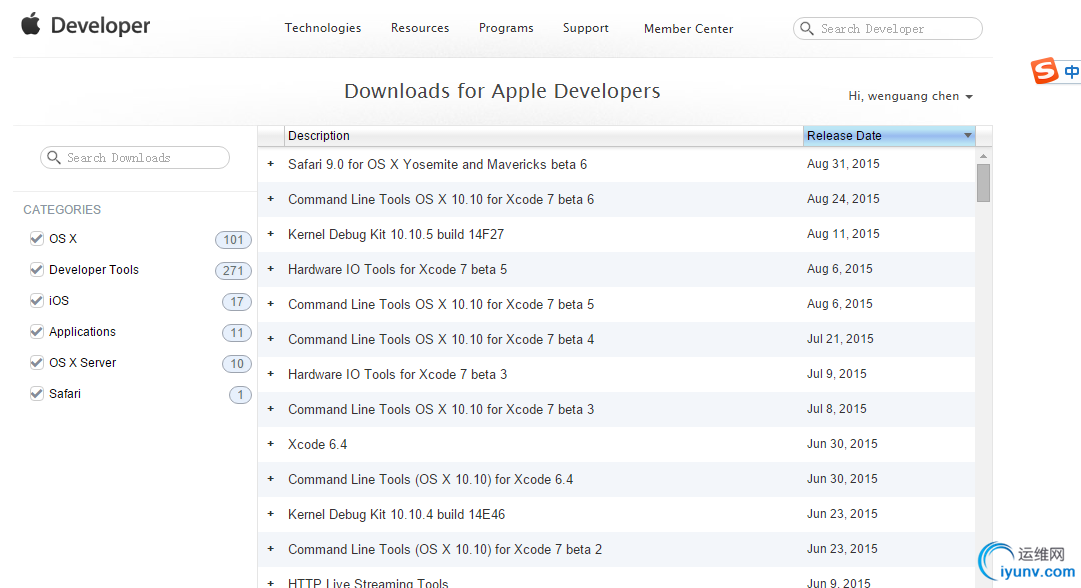Screen dimensions: 1081x588
Task: Click the Apple logo icon
Action: (30, 25)
